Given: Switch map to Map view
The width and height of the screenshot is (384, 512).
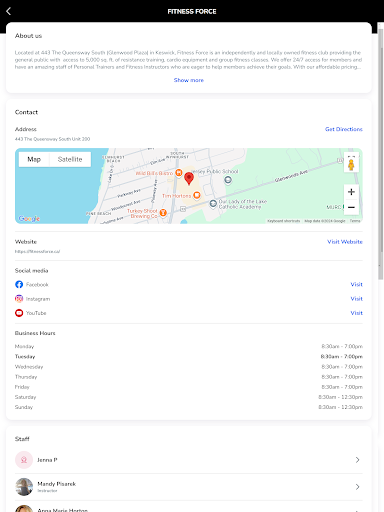Looking at the screenshot, I should pyautogui.click(x=34, y=159).
